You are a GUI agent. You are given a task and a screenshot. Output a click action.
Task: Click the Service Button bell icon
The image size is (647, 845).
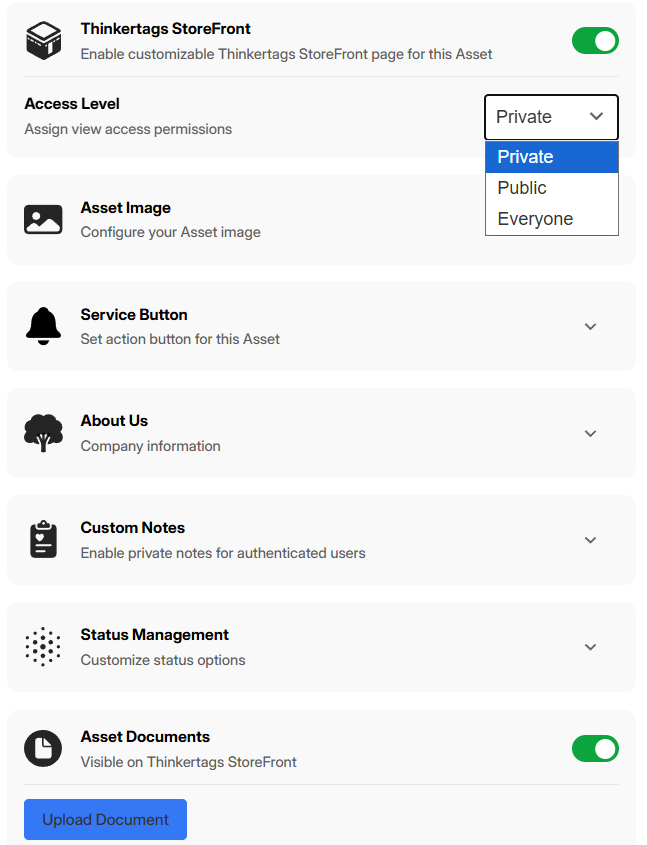tap(43, 325)
